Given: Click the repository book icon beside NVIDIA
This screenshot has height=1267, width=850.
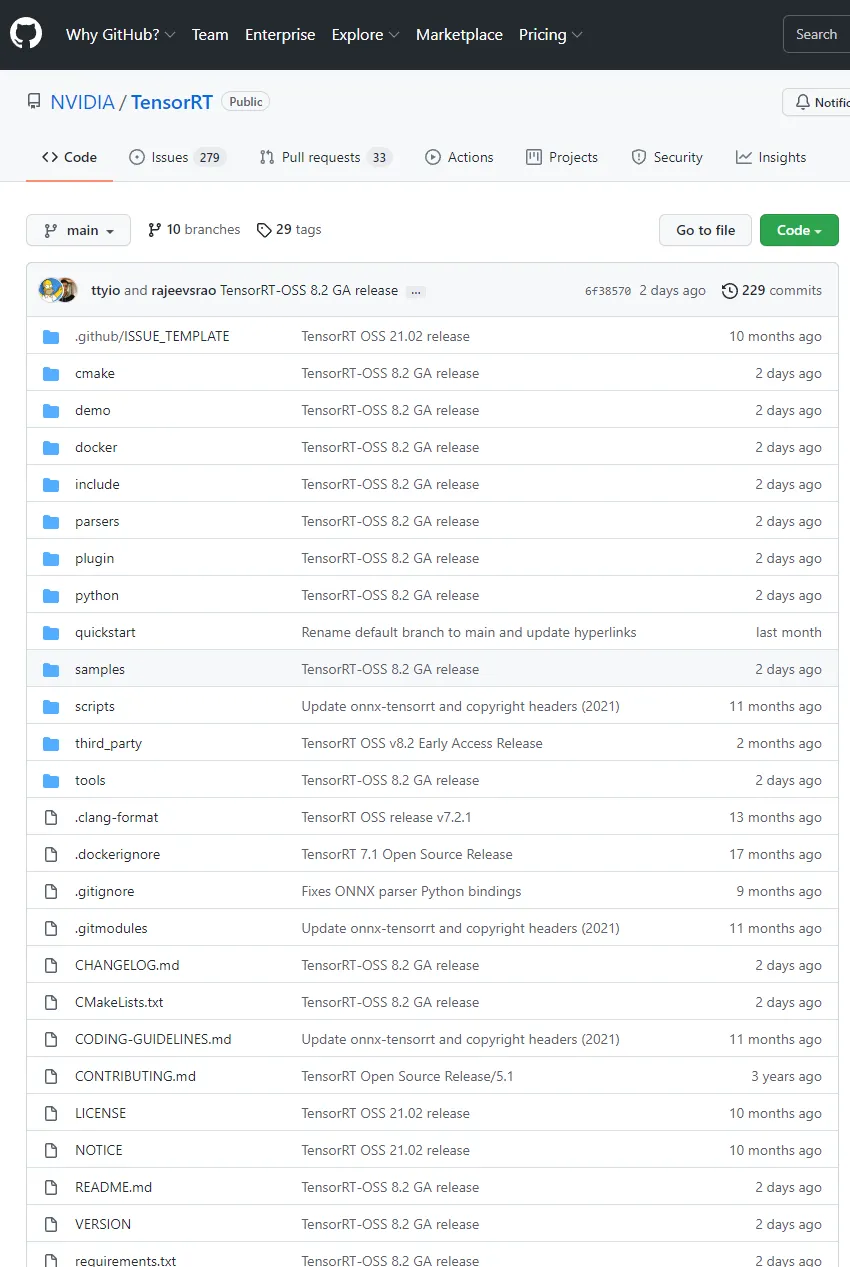Looking at the screenshot, I should click(x=34, y=102).
